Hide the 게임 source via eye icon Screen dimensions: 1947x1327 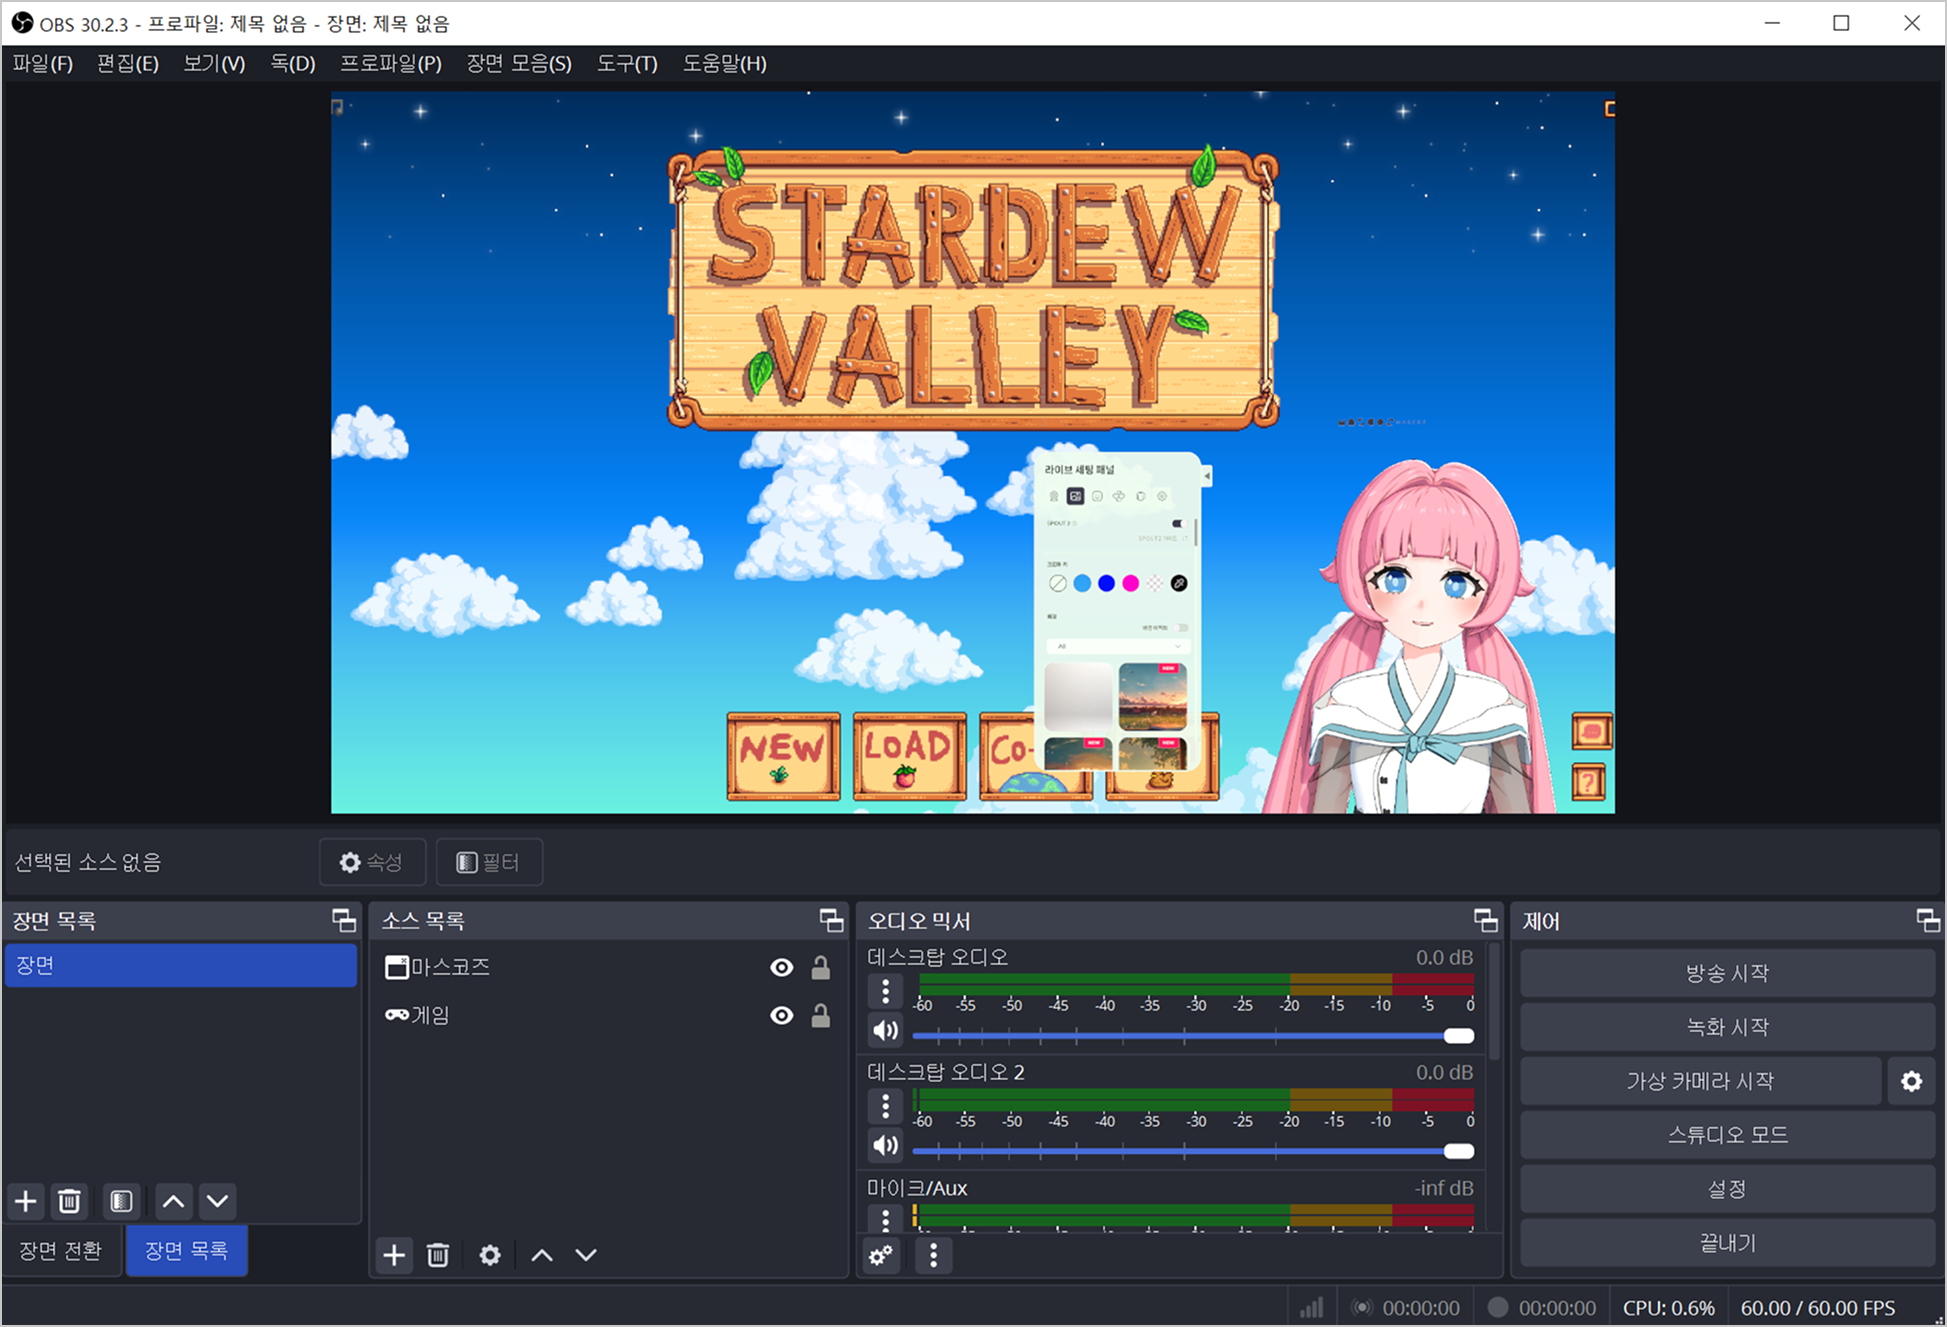781,1016
